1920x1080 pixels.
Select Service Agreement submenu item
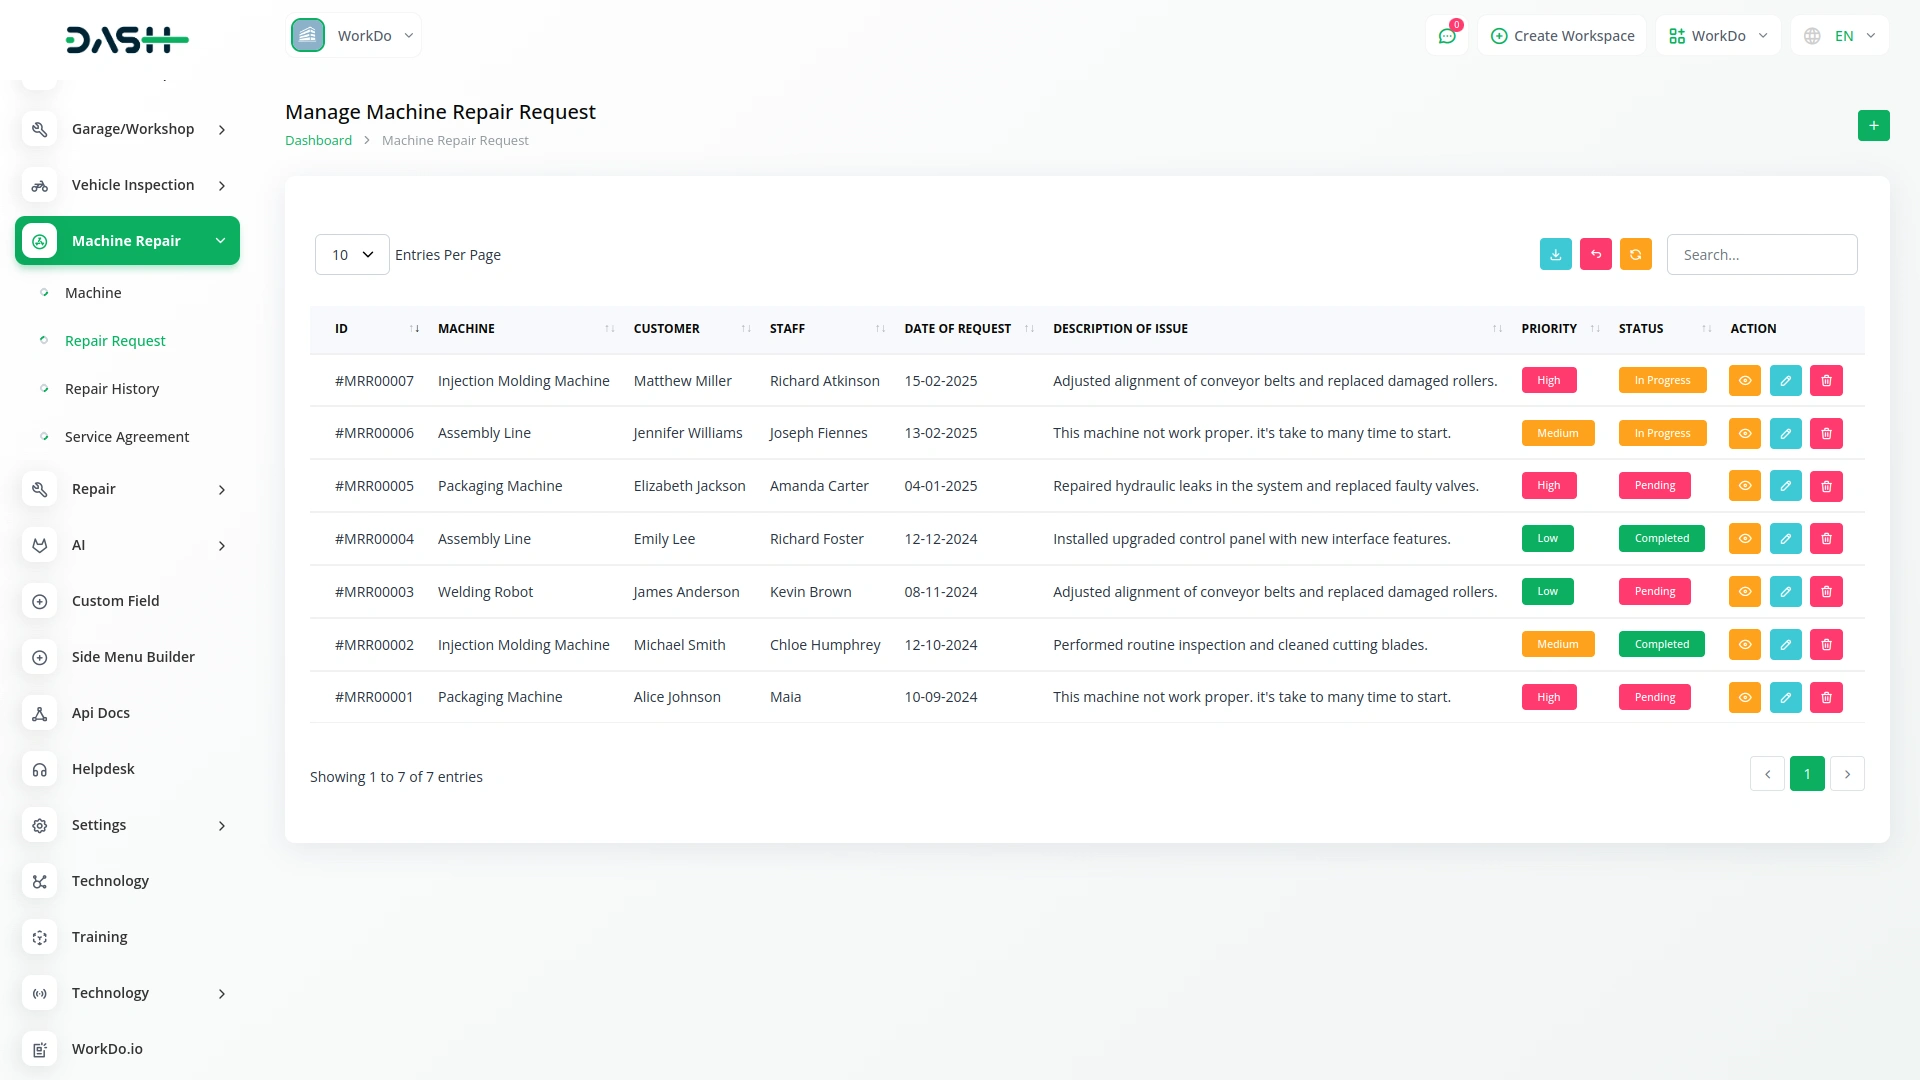(127, 437)
